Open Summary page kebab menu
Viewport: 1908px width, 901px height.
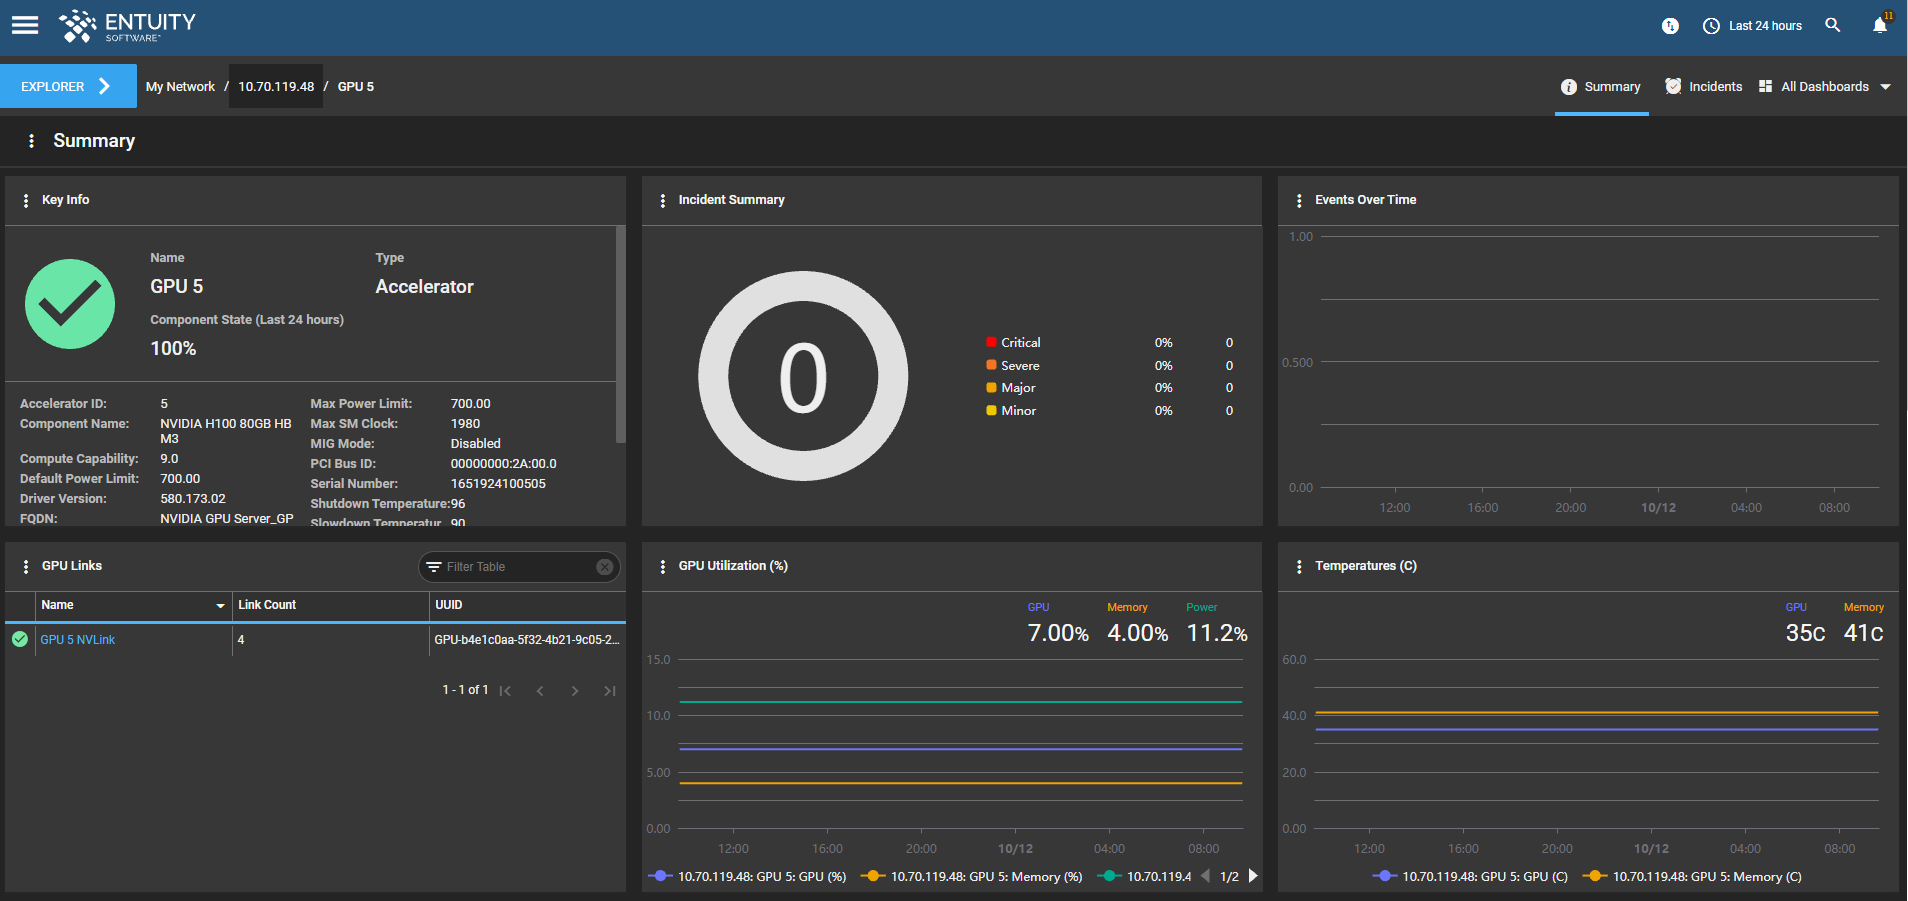(x=31, y=141)
